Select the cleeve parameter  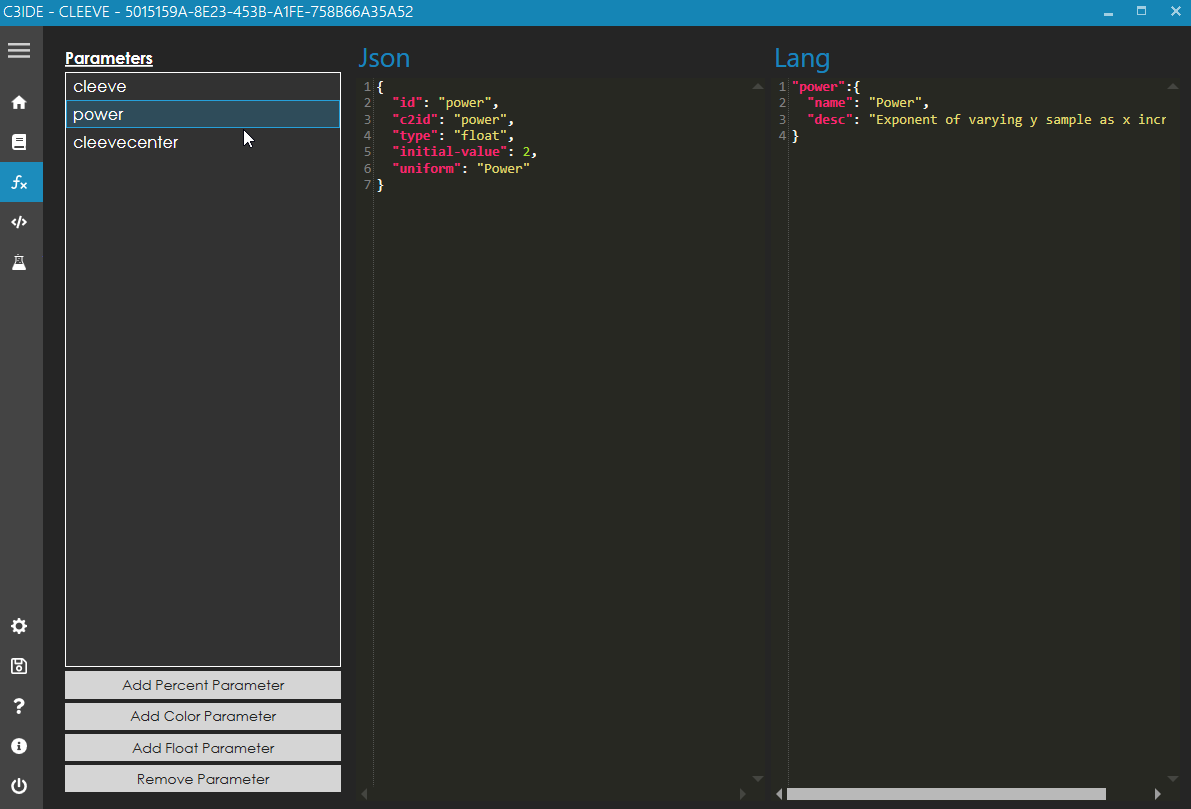(203, 87)
